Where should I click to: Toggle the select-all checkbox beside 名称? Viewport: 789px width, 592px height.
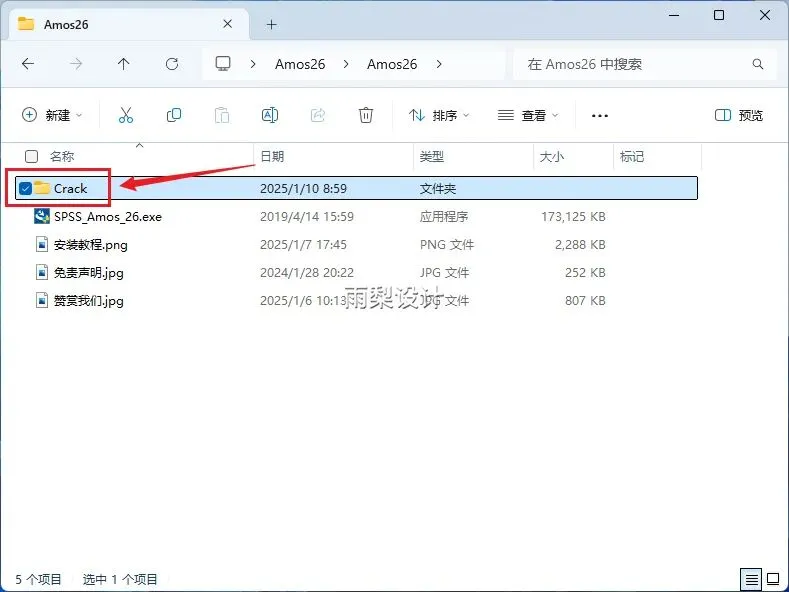click(x=32, y=157)
